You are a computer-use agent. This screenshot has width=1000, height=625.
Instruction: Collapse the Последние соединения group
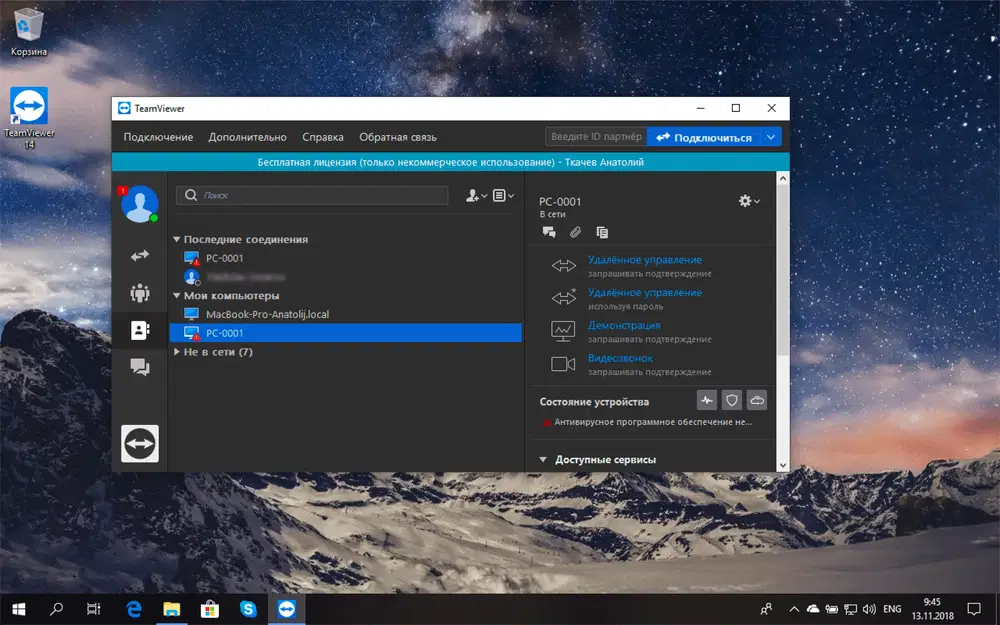(177, 239)
